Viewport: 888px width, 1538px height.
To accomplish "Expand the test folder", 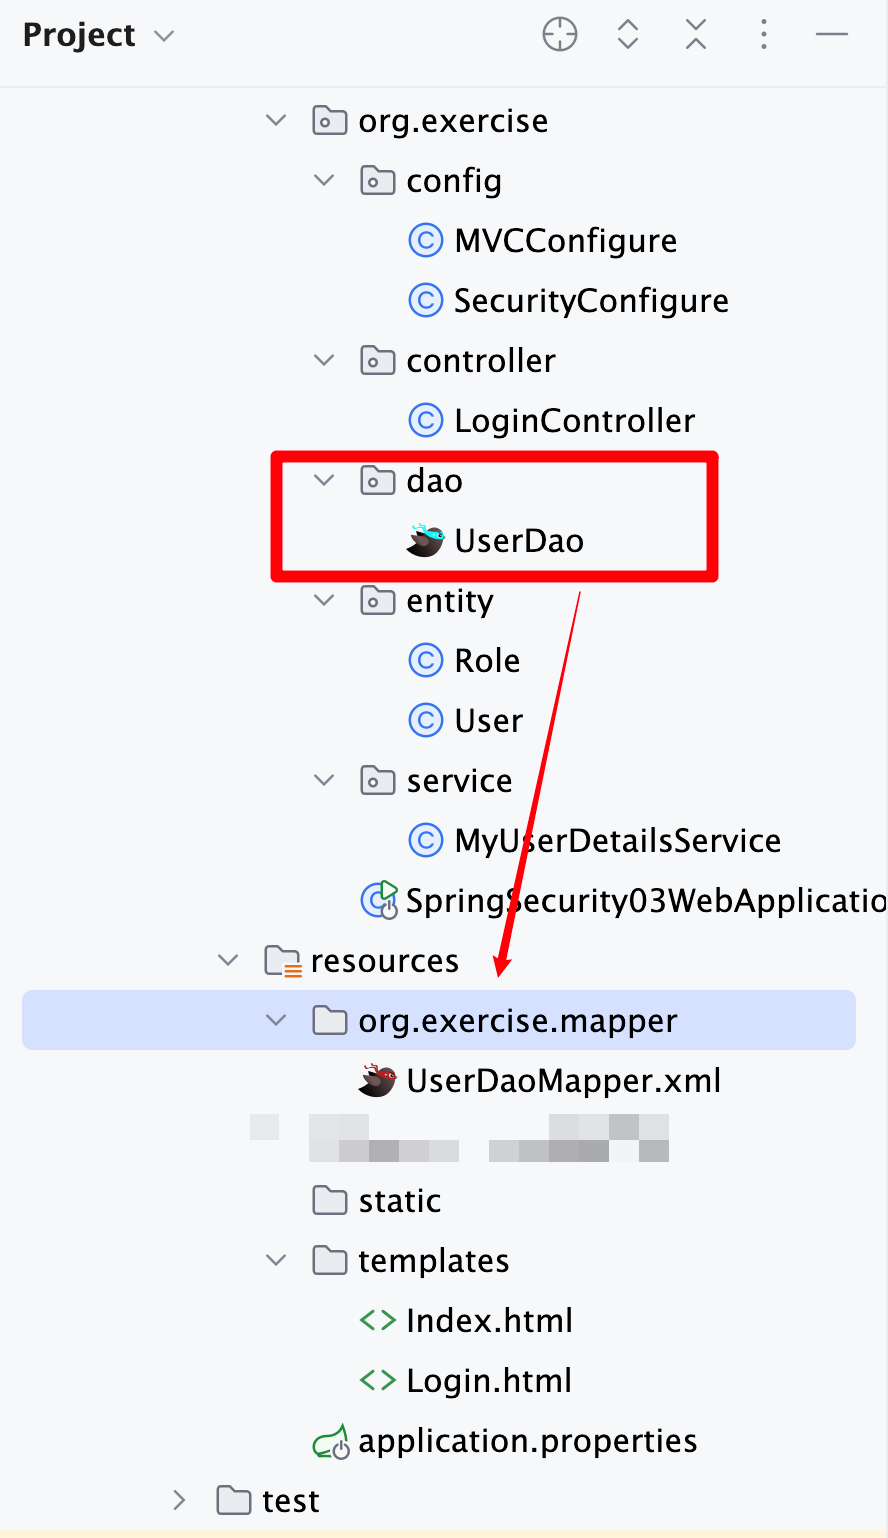I will [178, 1500].
